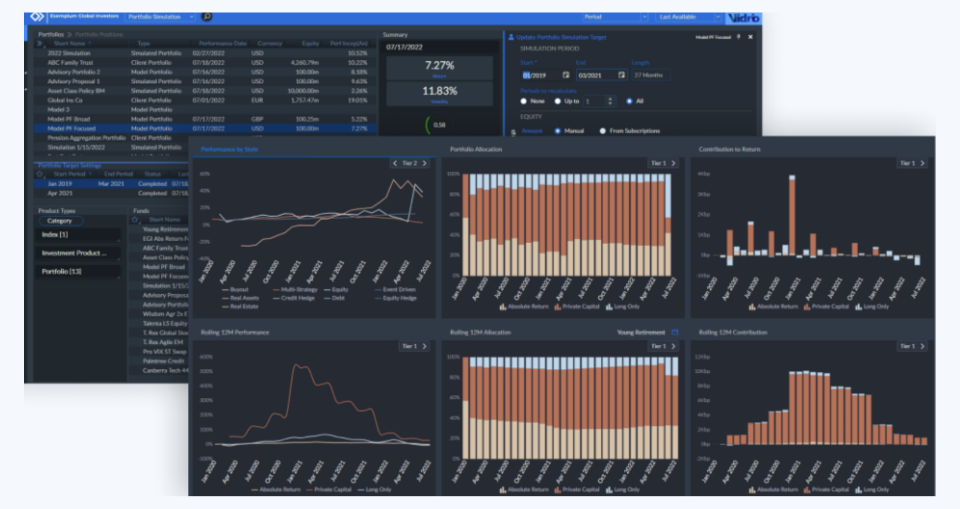960x509 pixels.
Task: Go to next tier in Performance by Style
Action: 425,163
